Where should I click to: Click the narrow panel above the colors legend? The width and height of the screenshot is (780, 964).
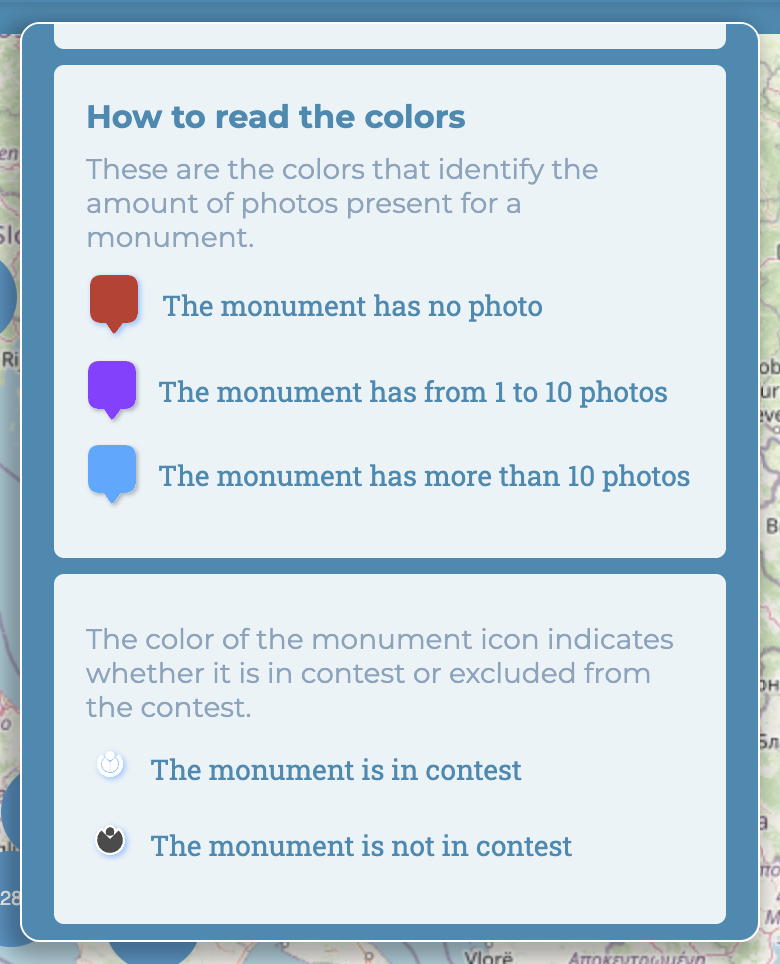pos(389,36)
